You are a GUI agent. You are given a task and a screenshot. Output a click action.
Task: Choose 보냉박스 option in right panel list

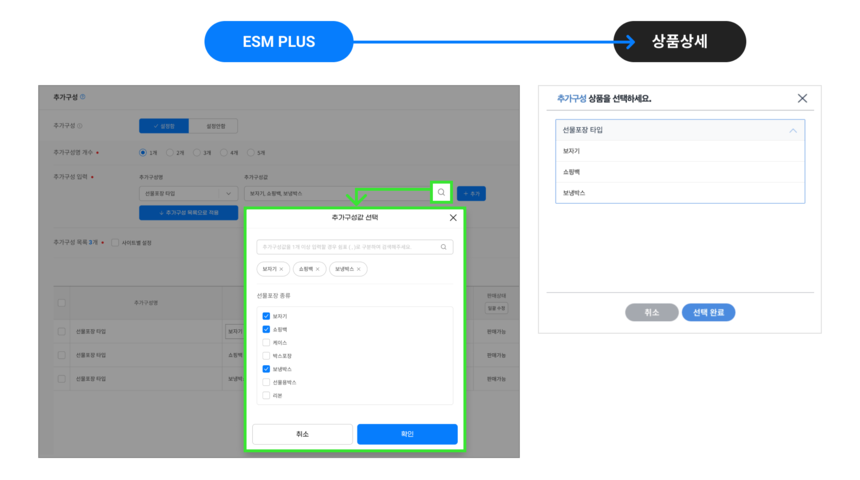[x=680, y=193]
